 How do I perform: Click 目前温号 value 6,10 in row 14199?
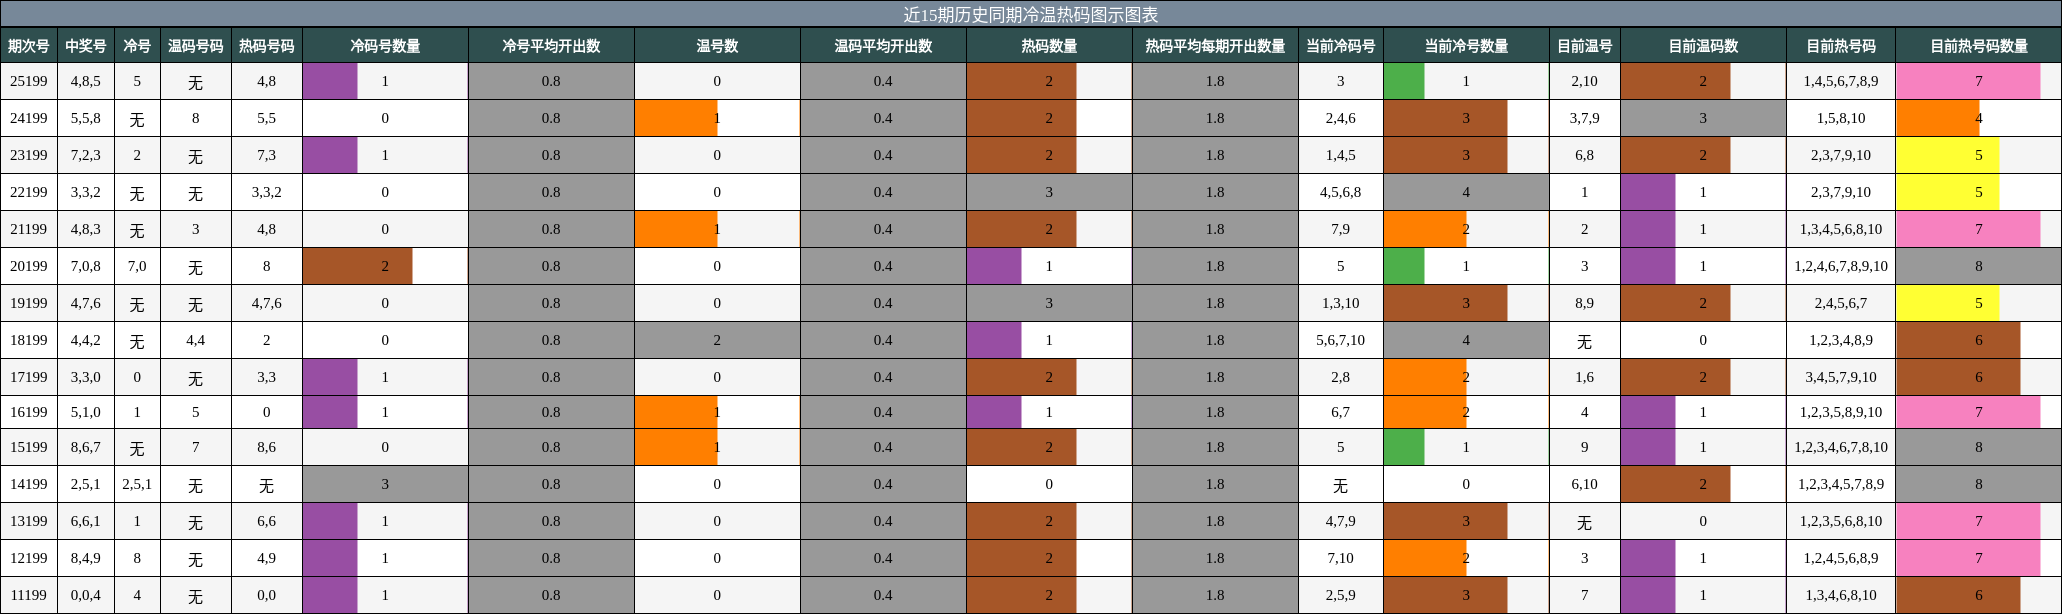point(1585,484)
